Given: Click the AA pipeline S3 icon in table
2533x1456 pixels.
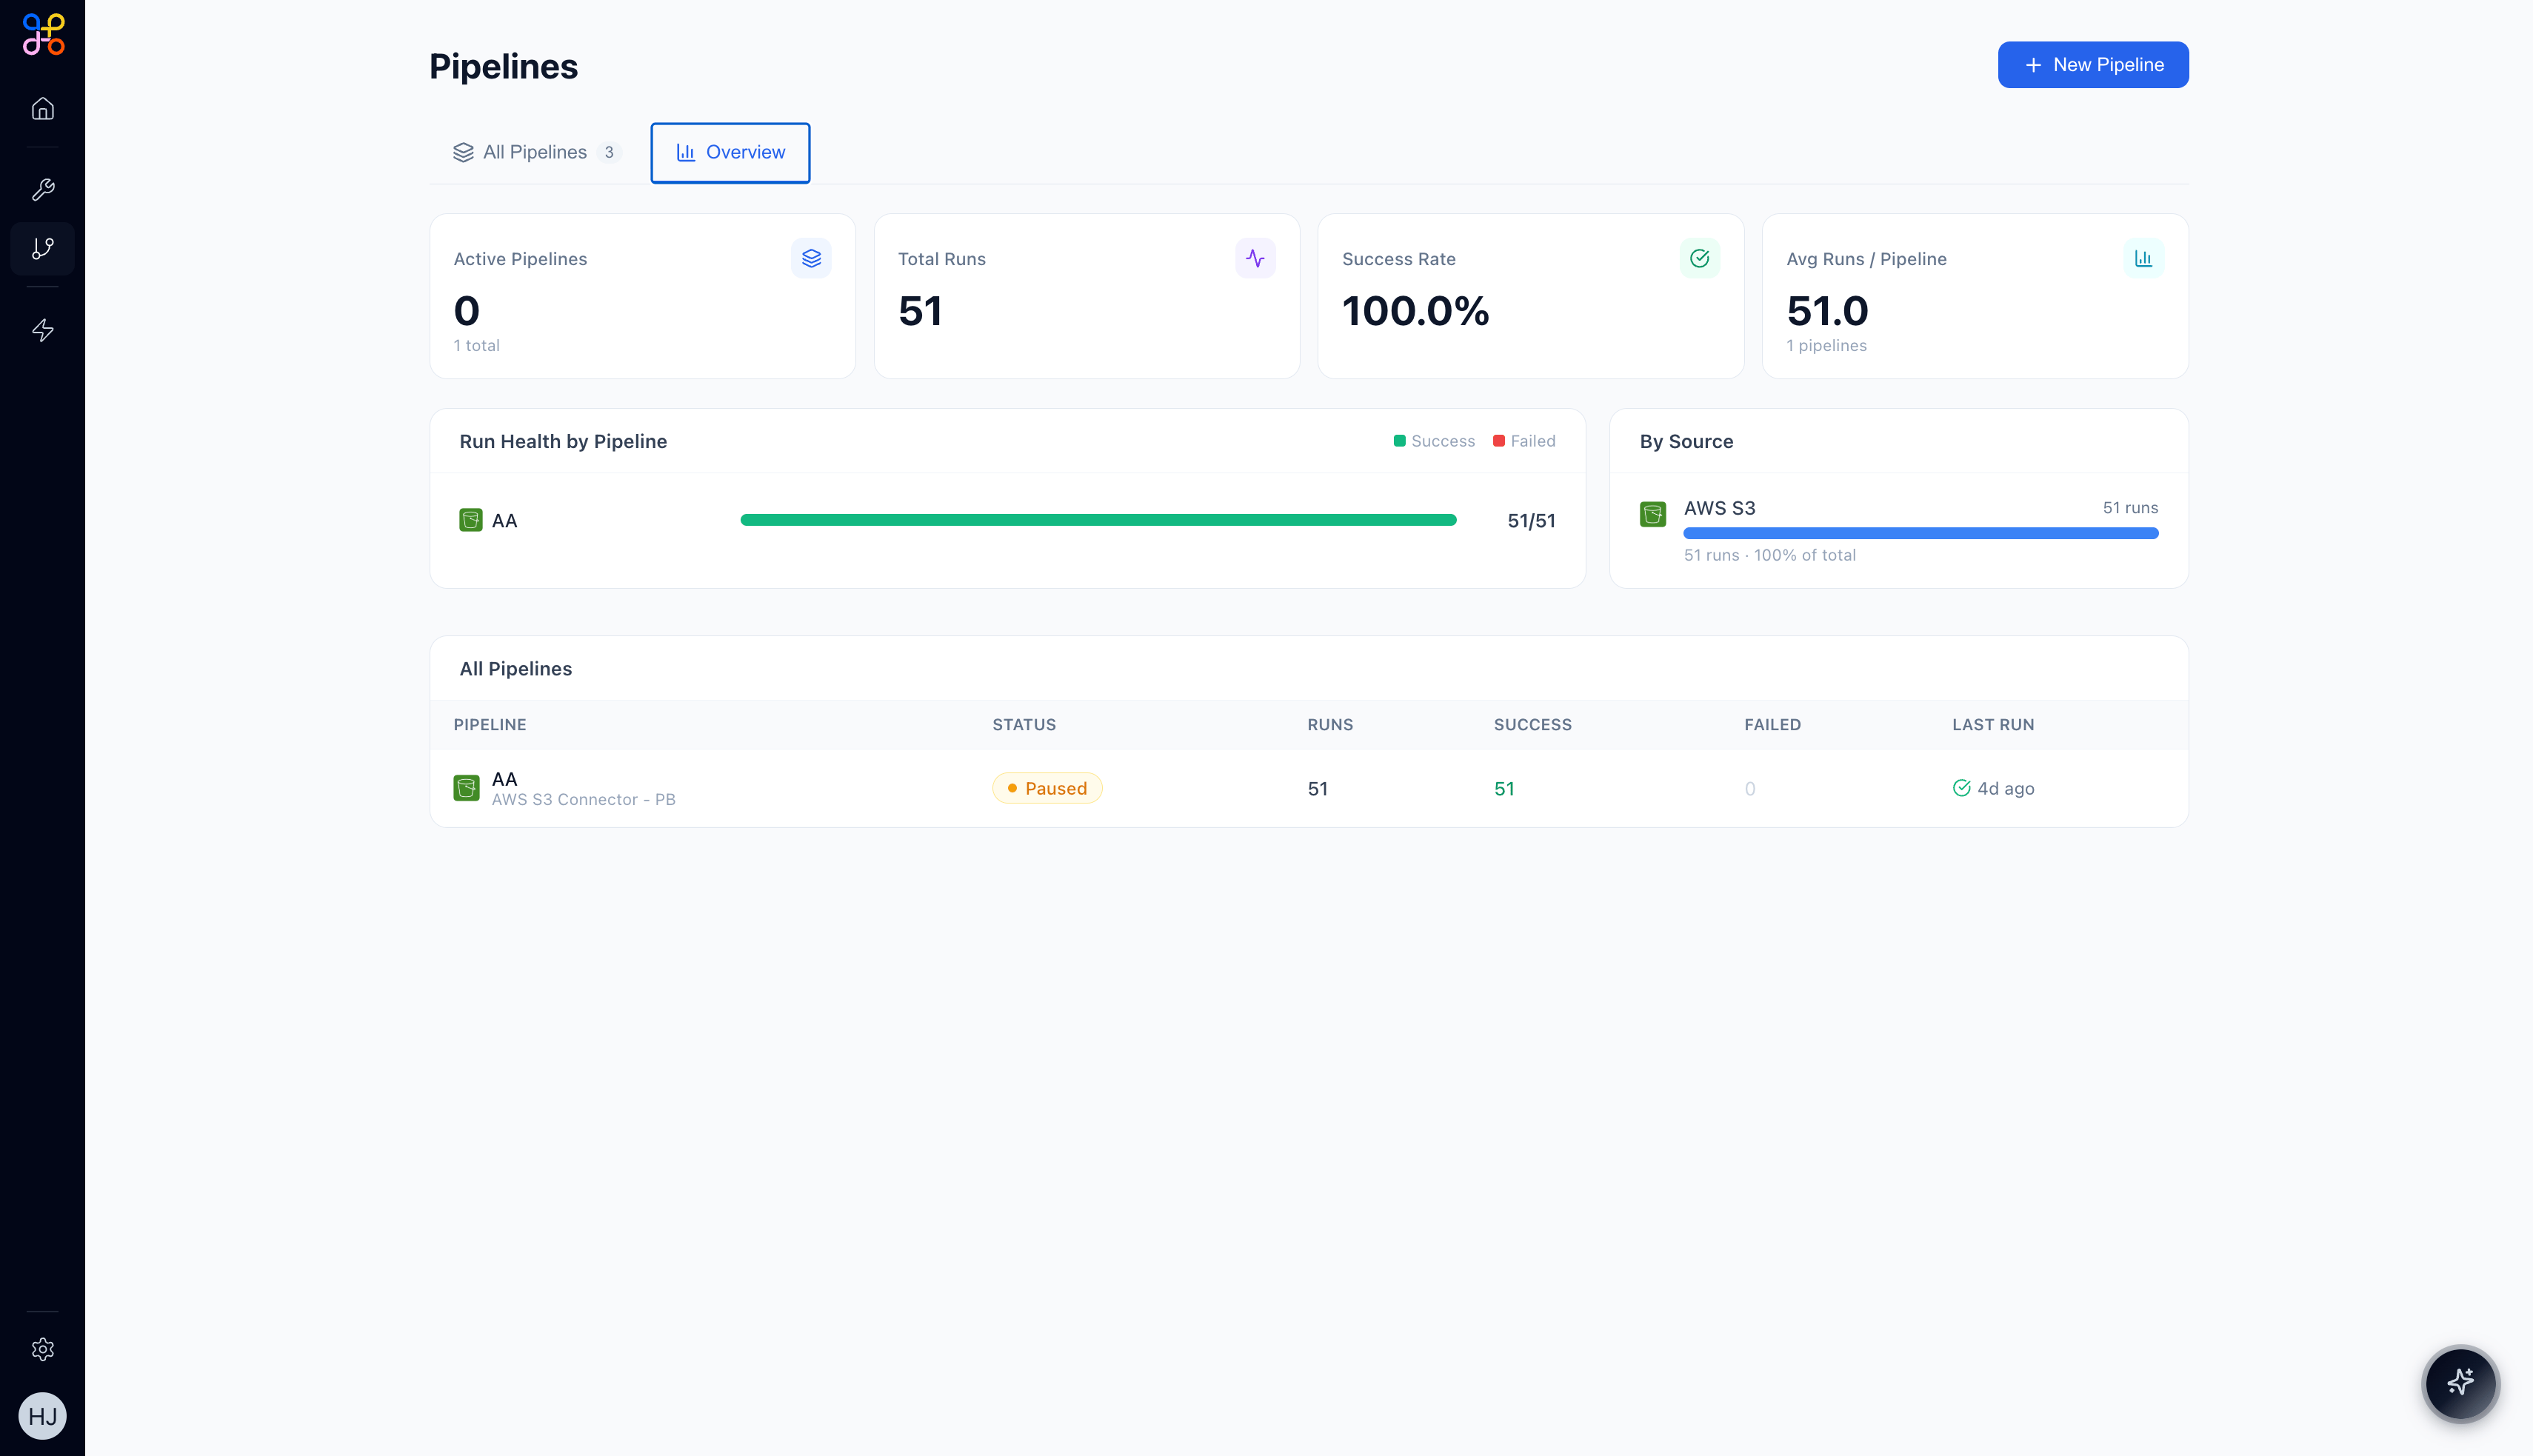Looking at the screenshot, I should click(x=466, y=788).
